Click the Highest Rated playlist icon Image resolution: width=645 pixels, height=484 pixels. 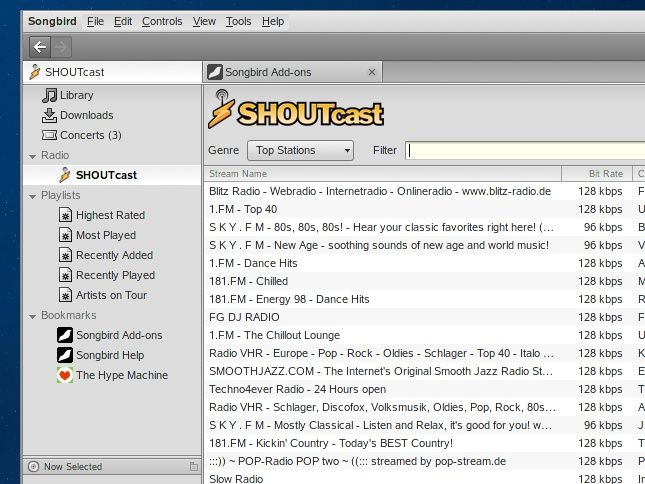click(x=65, y=215)
